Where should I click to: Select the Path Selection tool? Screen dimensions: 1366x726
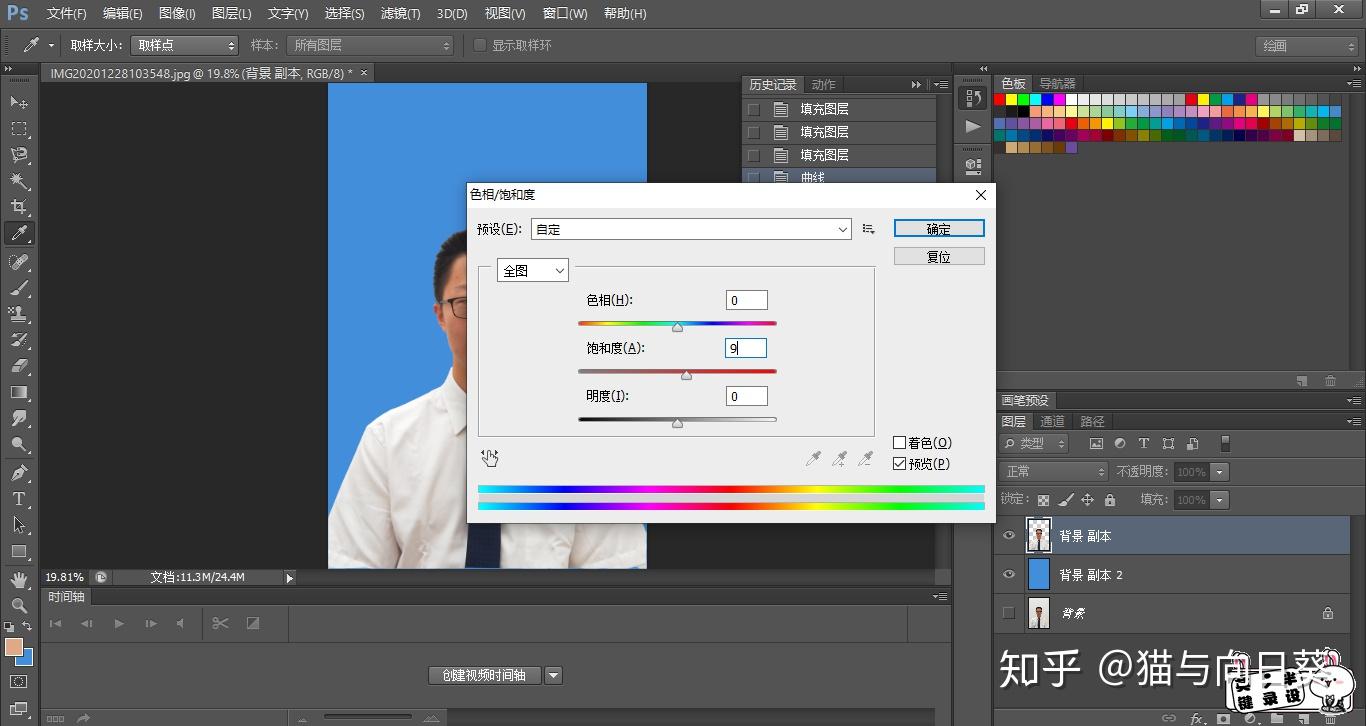[19, 525]
